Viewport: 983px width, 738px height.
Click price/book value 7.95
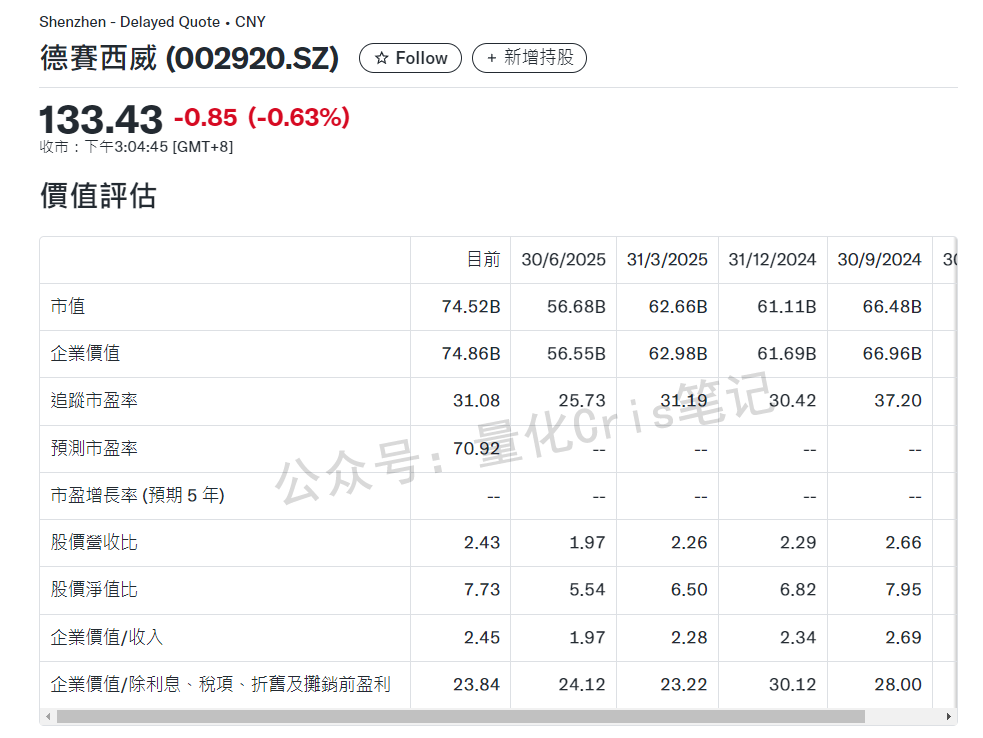[x=903, y=589]
